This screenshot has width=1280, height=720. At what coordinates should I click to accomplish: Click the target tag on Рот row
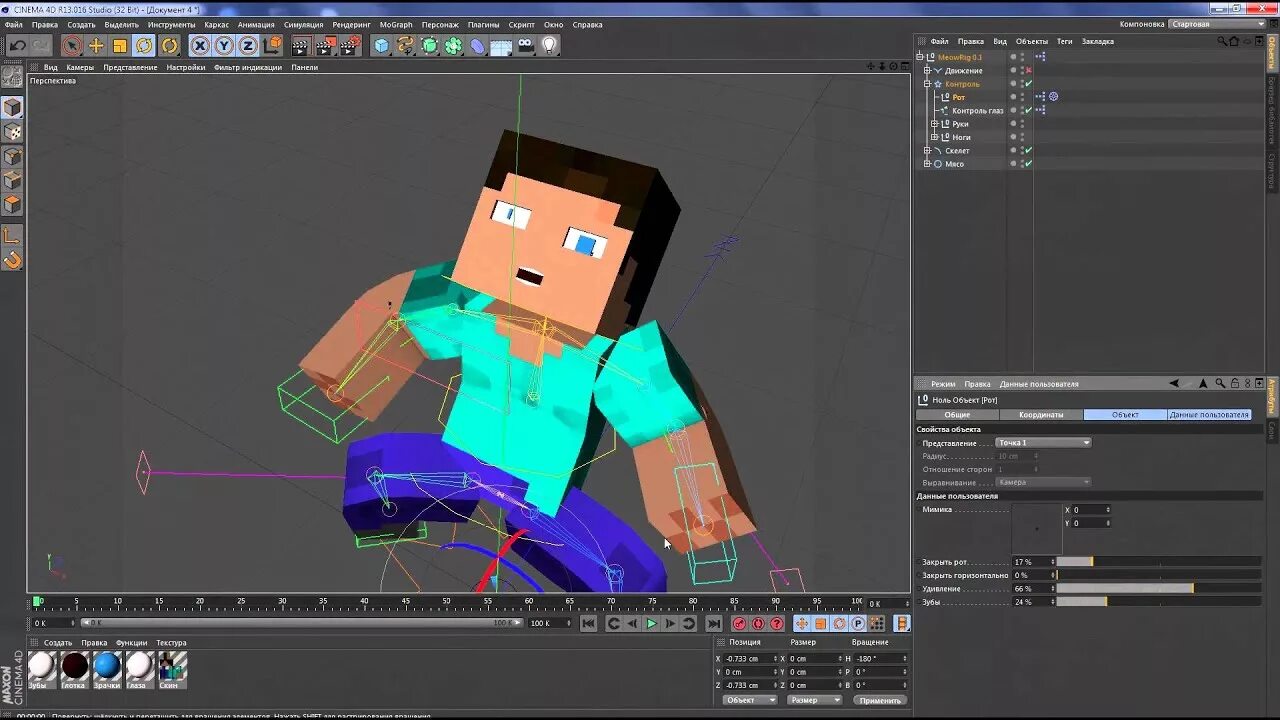(x=1053, y=97)
